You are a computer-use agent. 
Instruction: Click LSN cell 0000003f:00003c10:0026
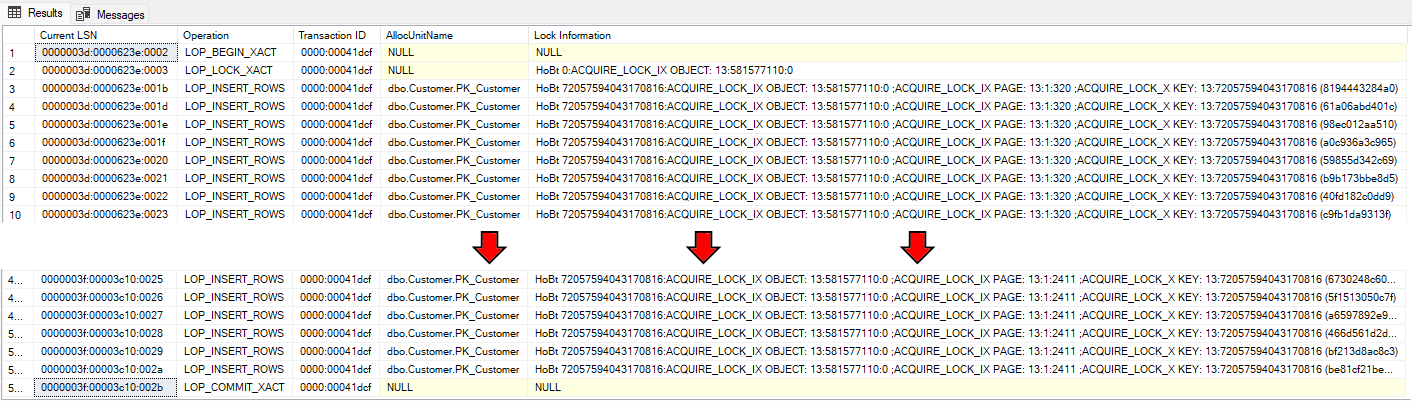click(x=107, y=297)
